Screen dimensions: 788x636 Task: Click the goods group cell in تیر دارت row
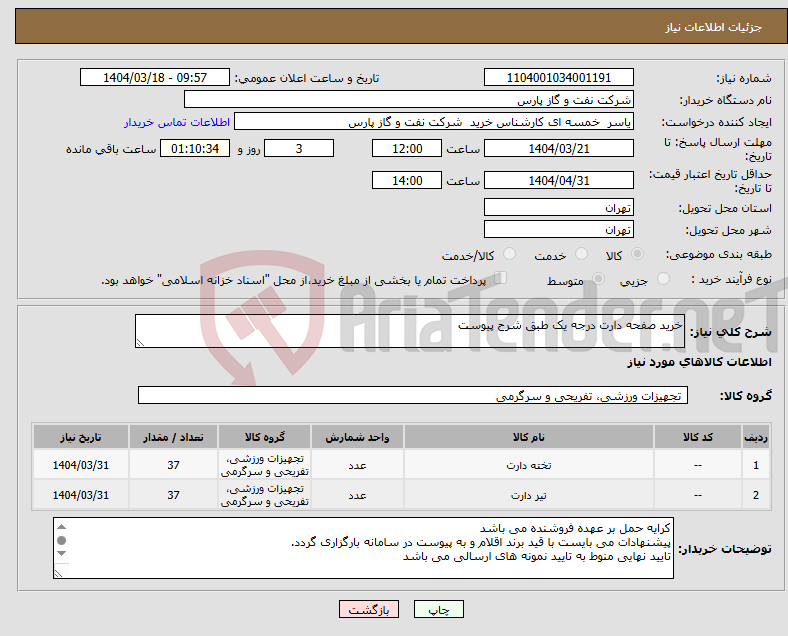pos(264,495)
